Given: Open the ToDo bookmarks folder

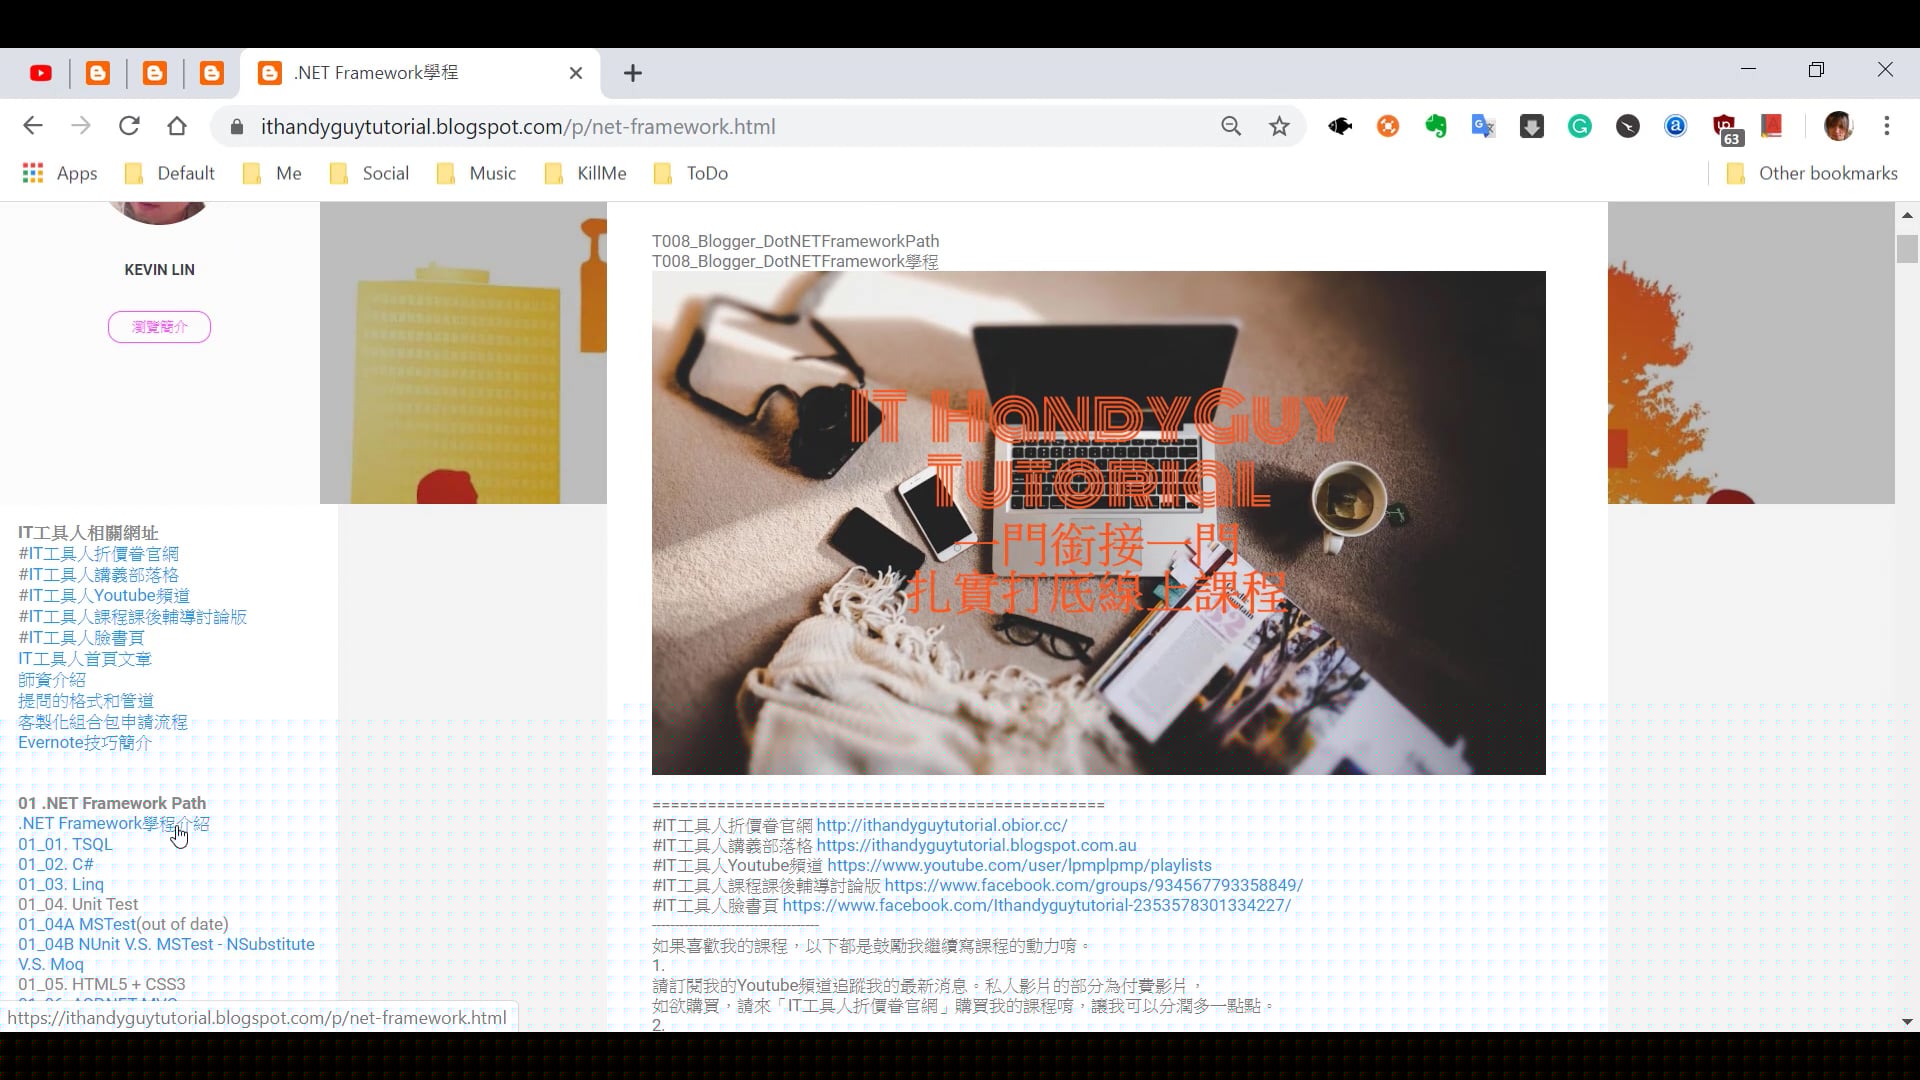Looking at the screenshot, I should (x=706, y=173).
